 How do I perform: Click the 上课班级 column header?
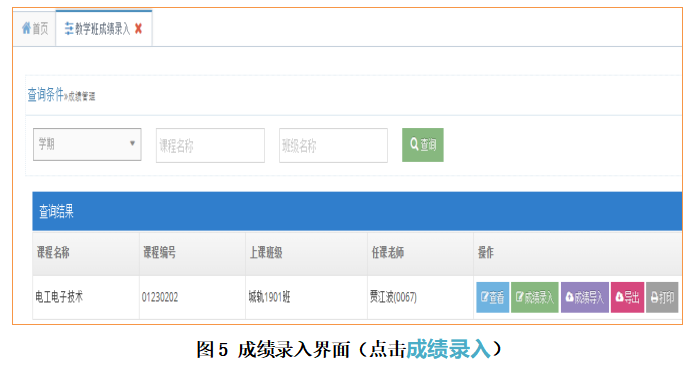pyautogui.click(x=306, y=253)
